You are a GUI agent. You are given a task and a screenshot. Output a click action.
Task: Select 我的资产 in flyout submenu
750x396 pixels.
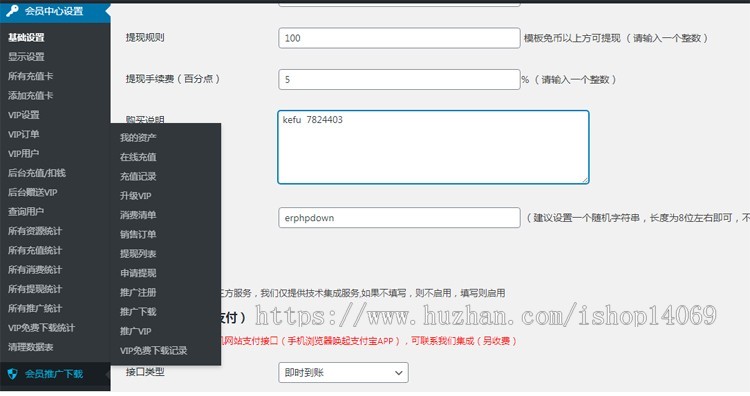point(138,138)
